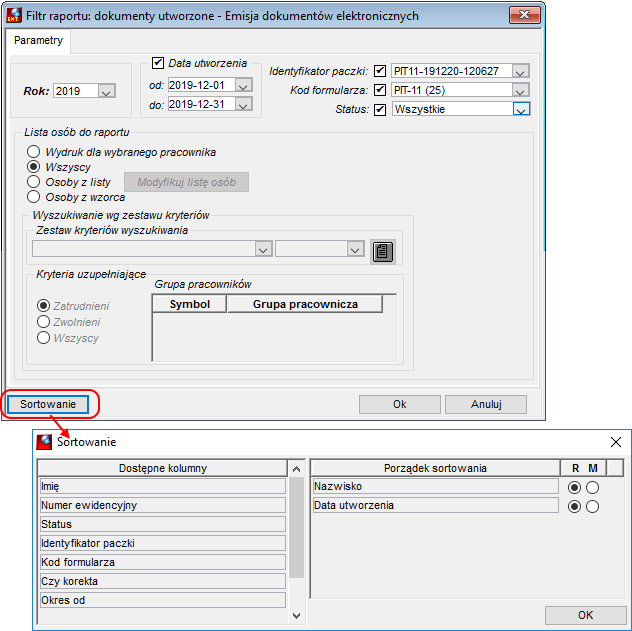Open the criteria set list icon button
This screenshot has height=631, width=632.
(383, 252)
